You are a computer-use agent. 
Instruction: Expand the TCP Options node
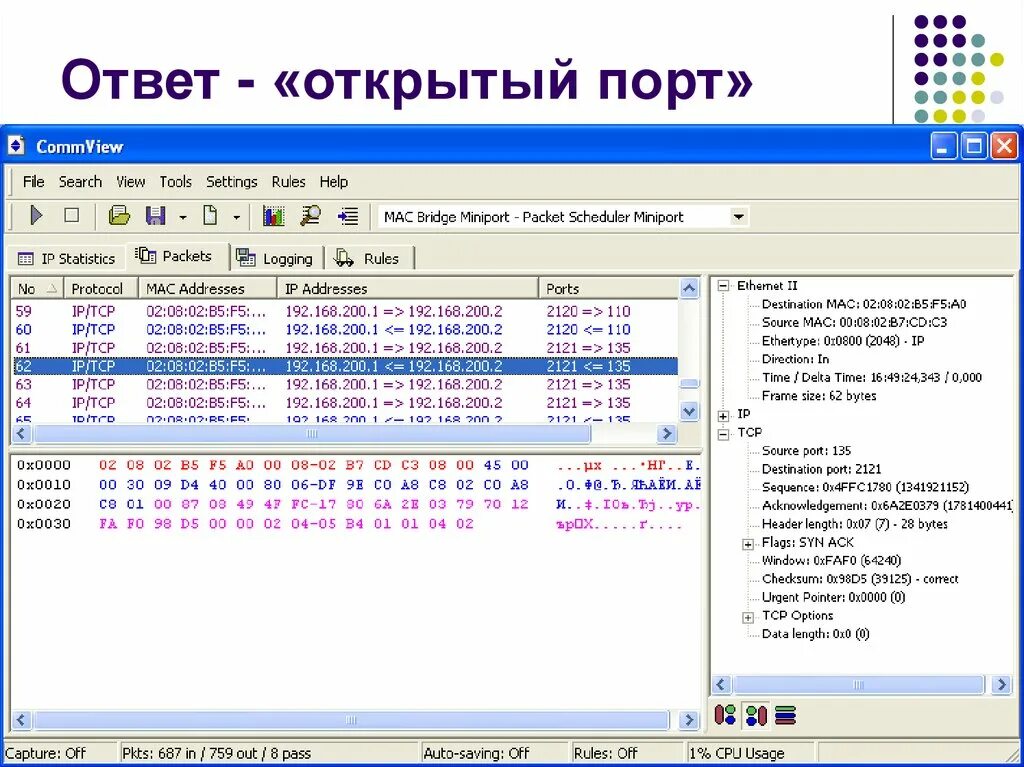(748, 617)
